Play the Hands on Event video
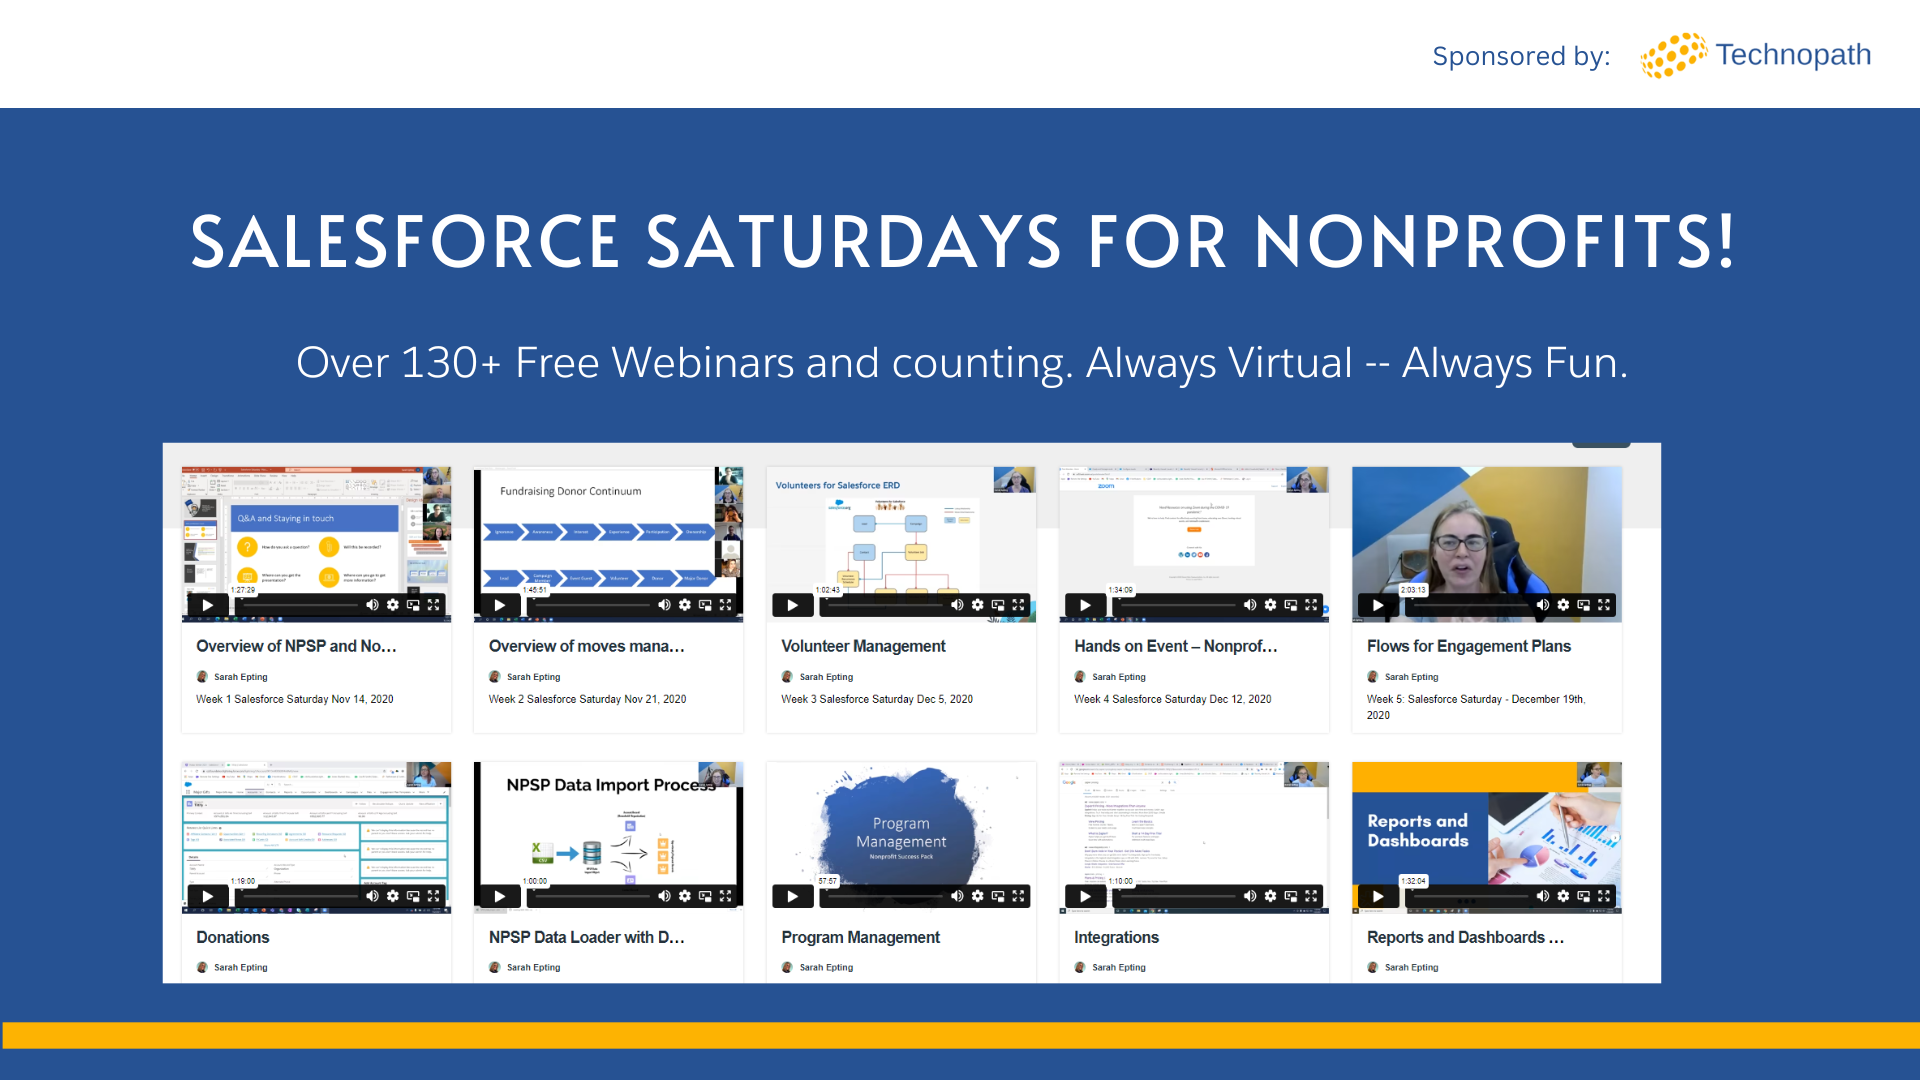 [1085, 605]
